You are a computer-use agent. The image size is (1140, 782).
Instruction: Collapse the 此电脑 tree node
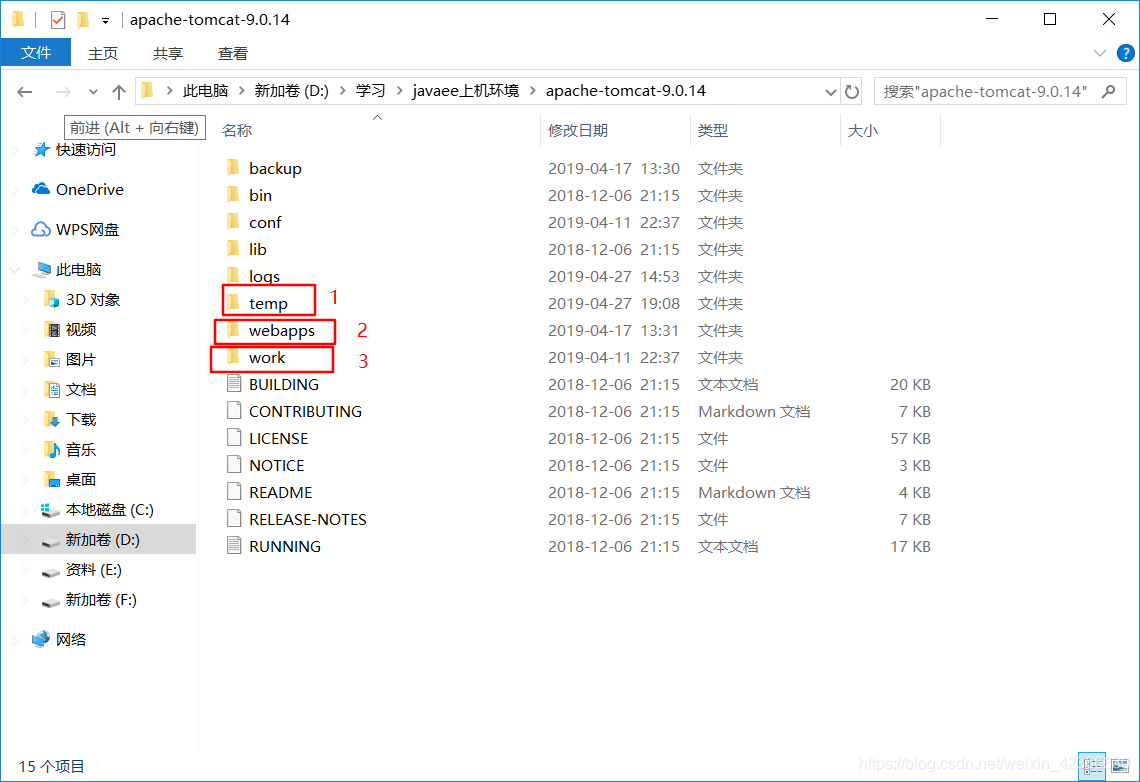coord(15,270)
